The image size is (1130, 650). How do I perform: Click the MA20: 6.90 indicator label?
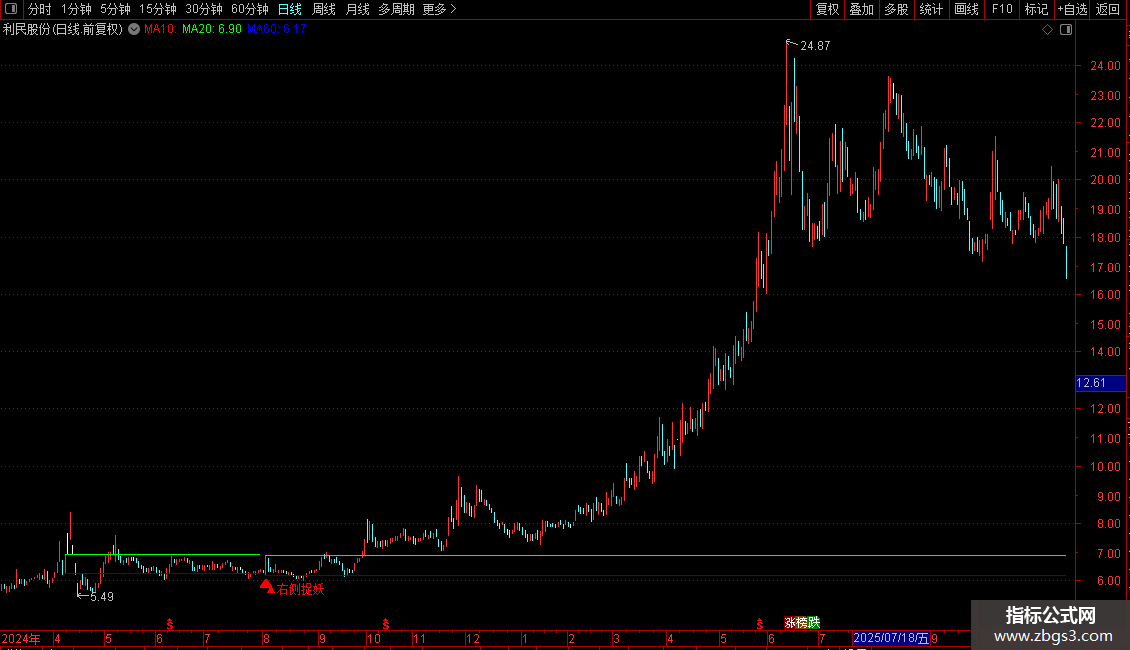click(x=212, y=30)
